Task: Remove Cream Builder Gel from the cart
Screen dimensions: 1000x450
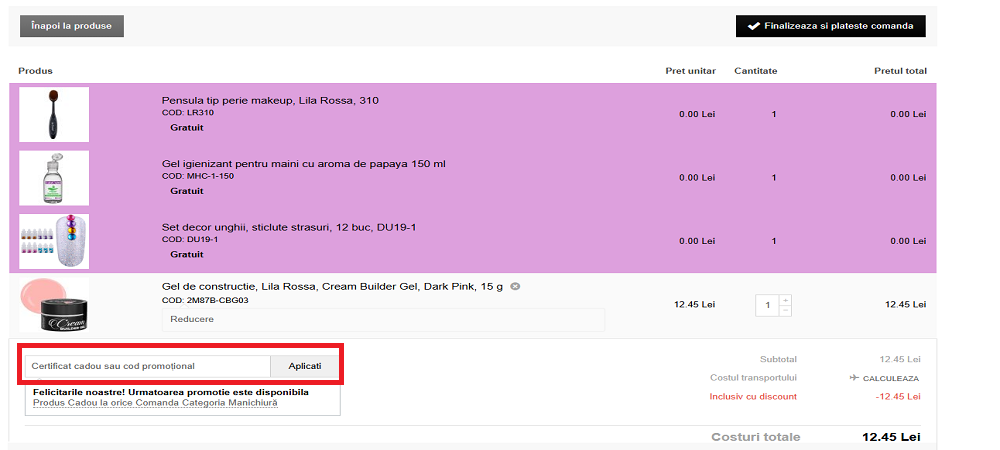Action: [515, 287]
